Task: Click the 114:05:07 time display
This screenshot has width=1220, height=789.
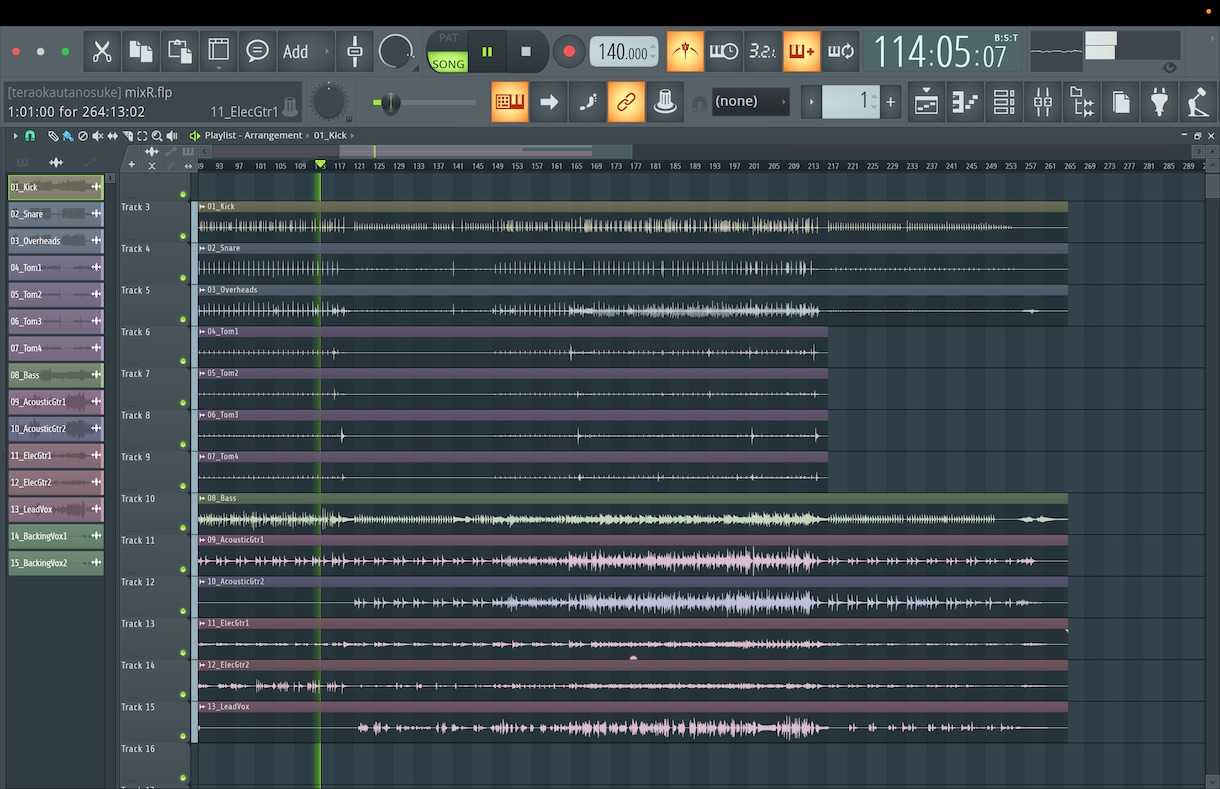Action: 941,53
